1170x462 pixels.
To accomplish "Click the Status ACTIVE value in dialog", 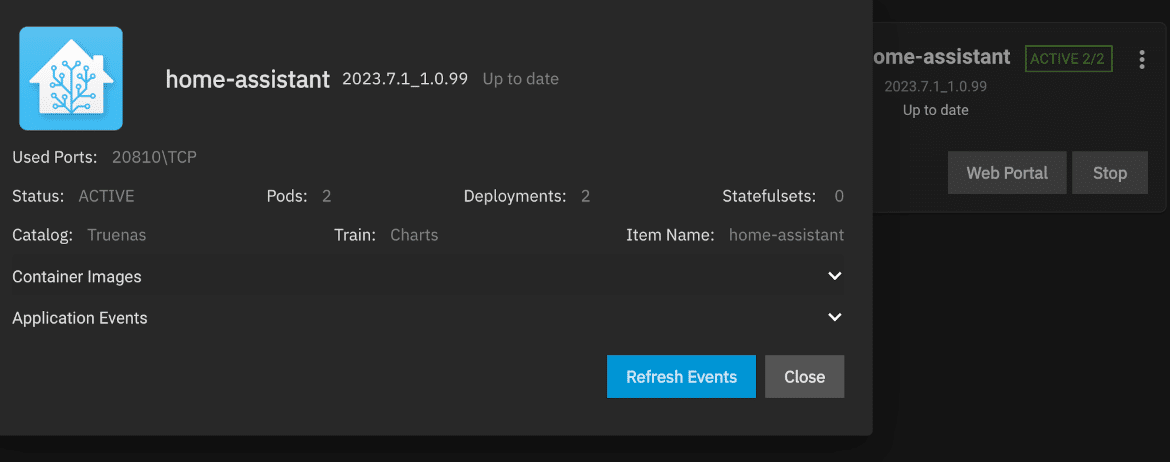I will pos(107,196).
